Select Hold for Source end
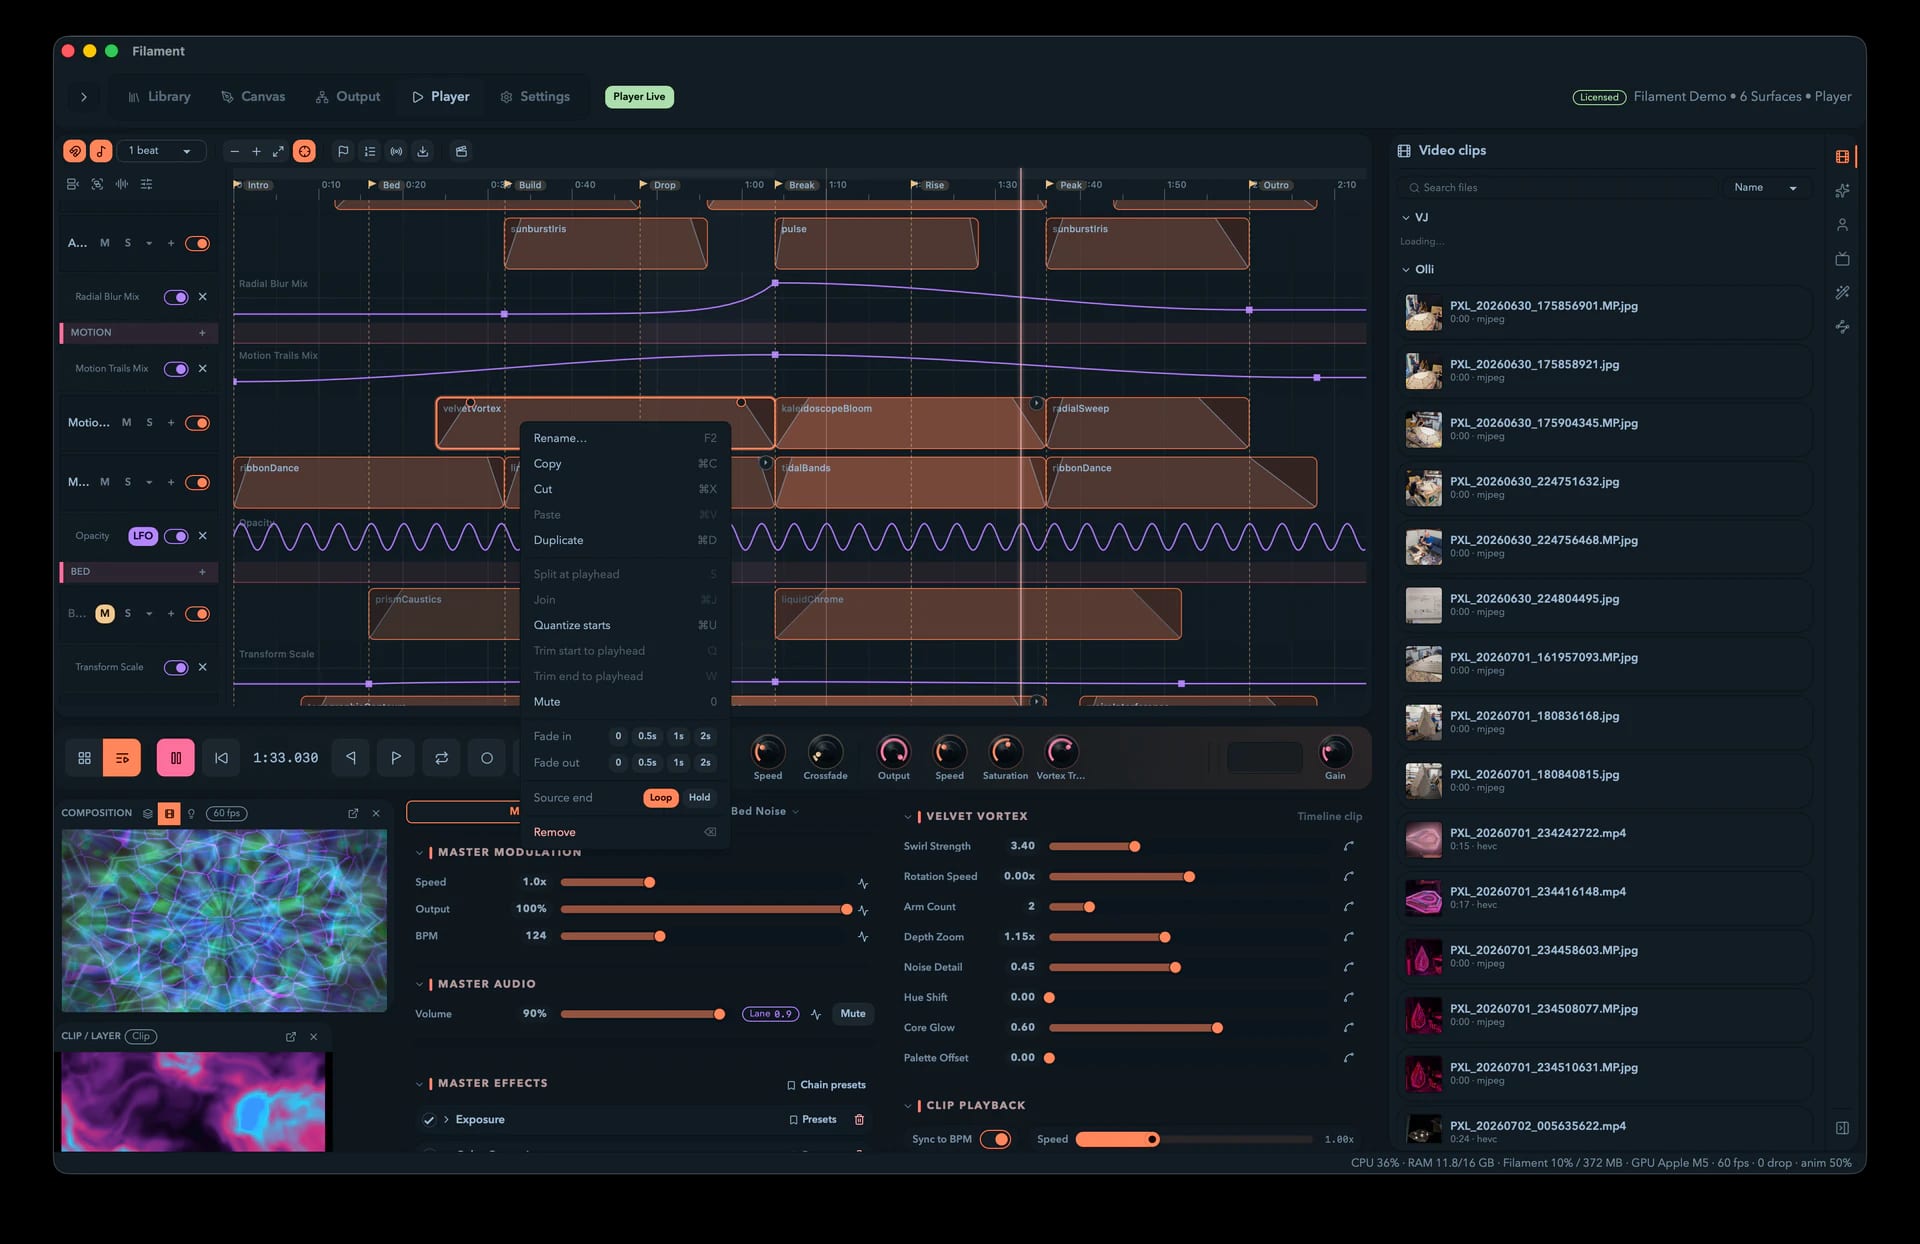This screenshot has width=1920, height=1244. (x=700, y=798)
